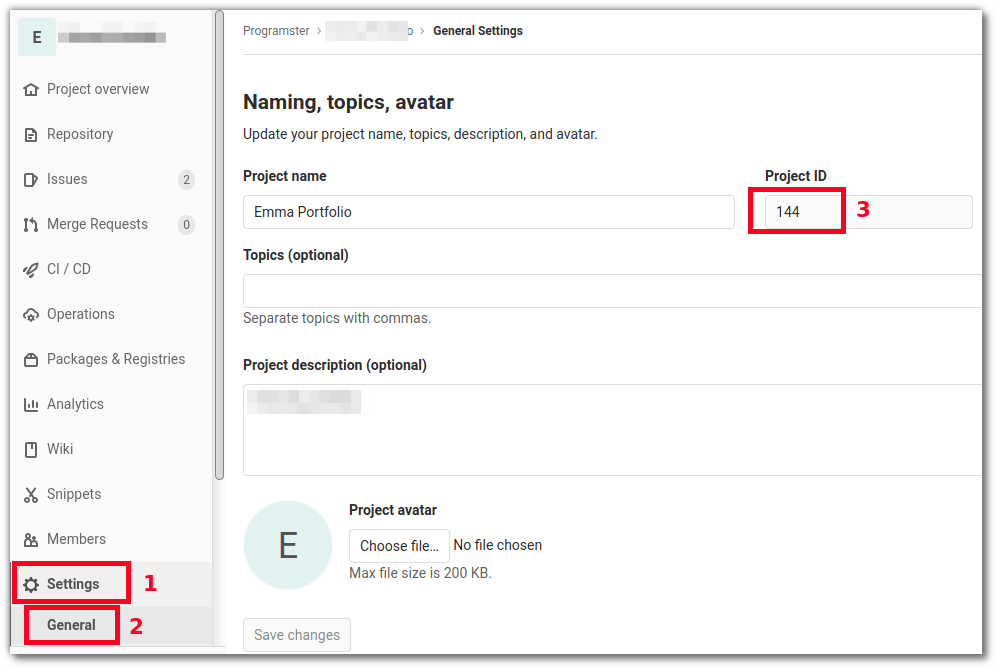The width and height of the screenshot is (998, 670).
Task: Open the Snippets section
Action: pyautogui.click(x=74, y=494)
